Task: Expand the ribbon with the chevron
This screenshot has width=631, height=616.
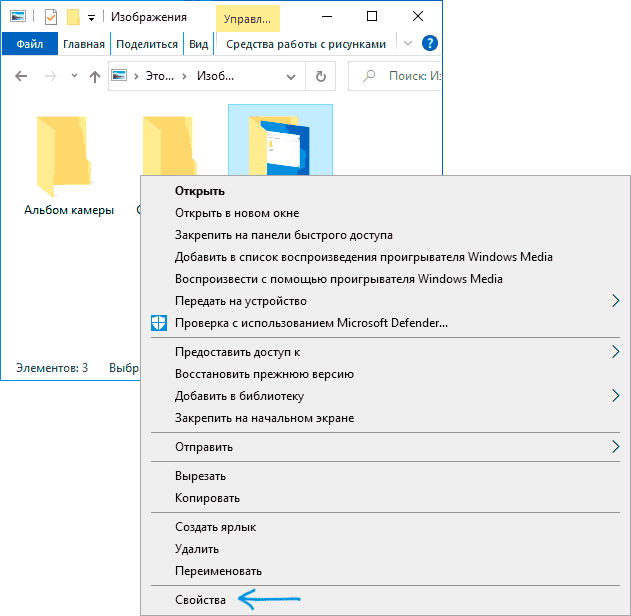Action: click(408, 43)
